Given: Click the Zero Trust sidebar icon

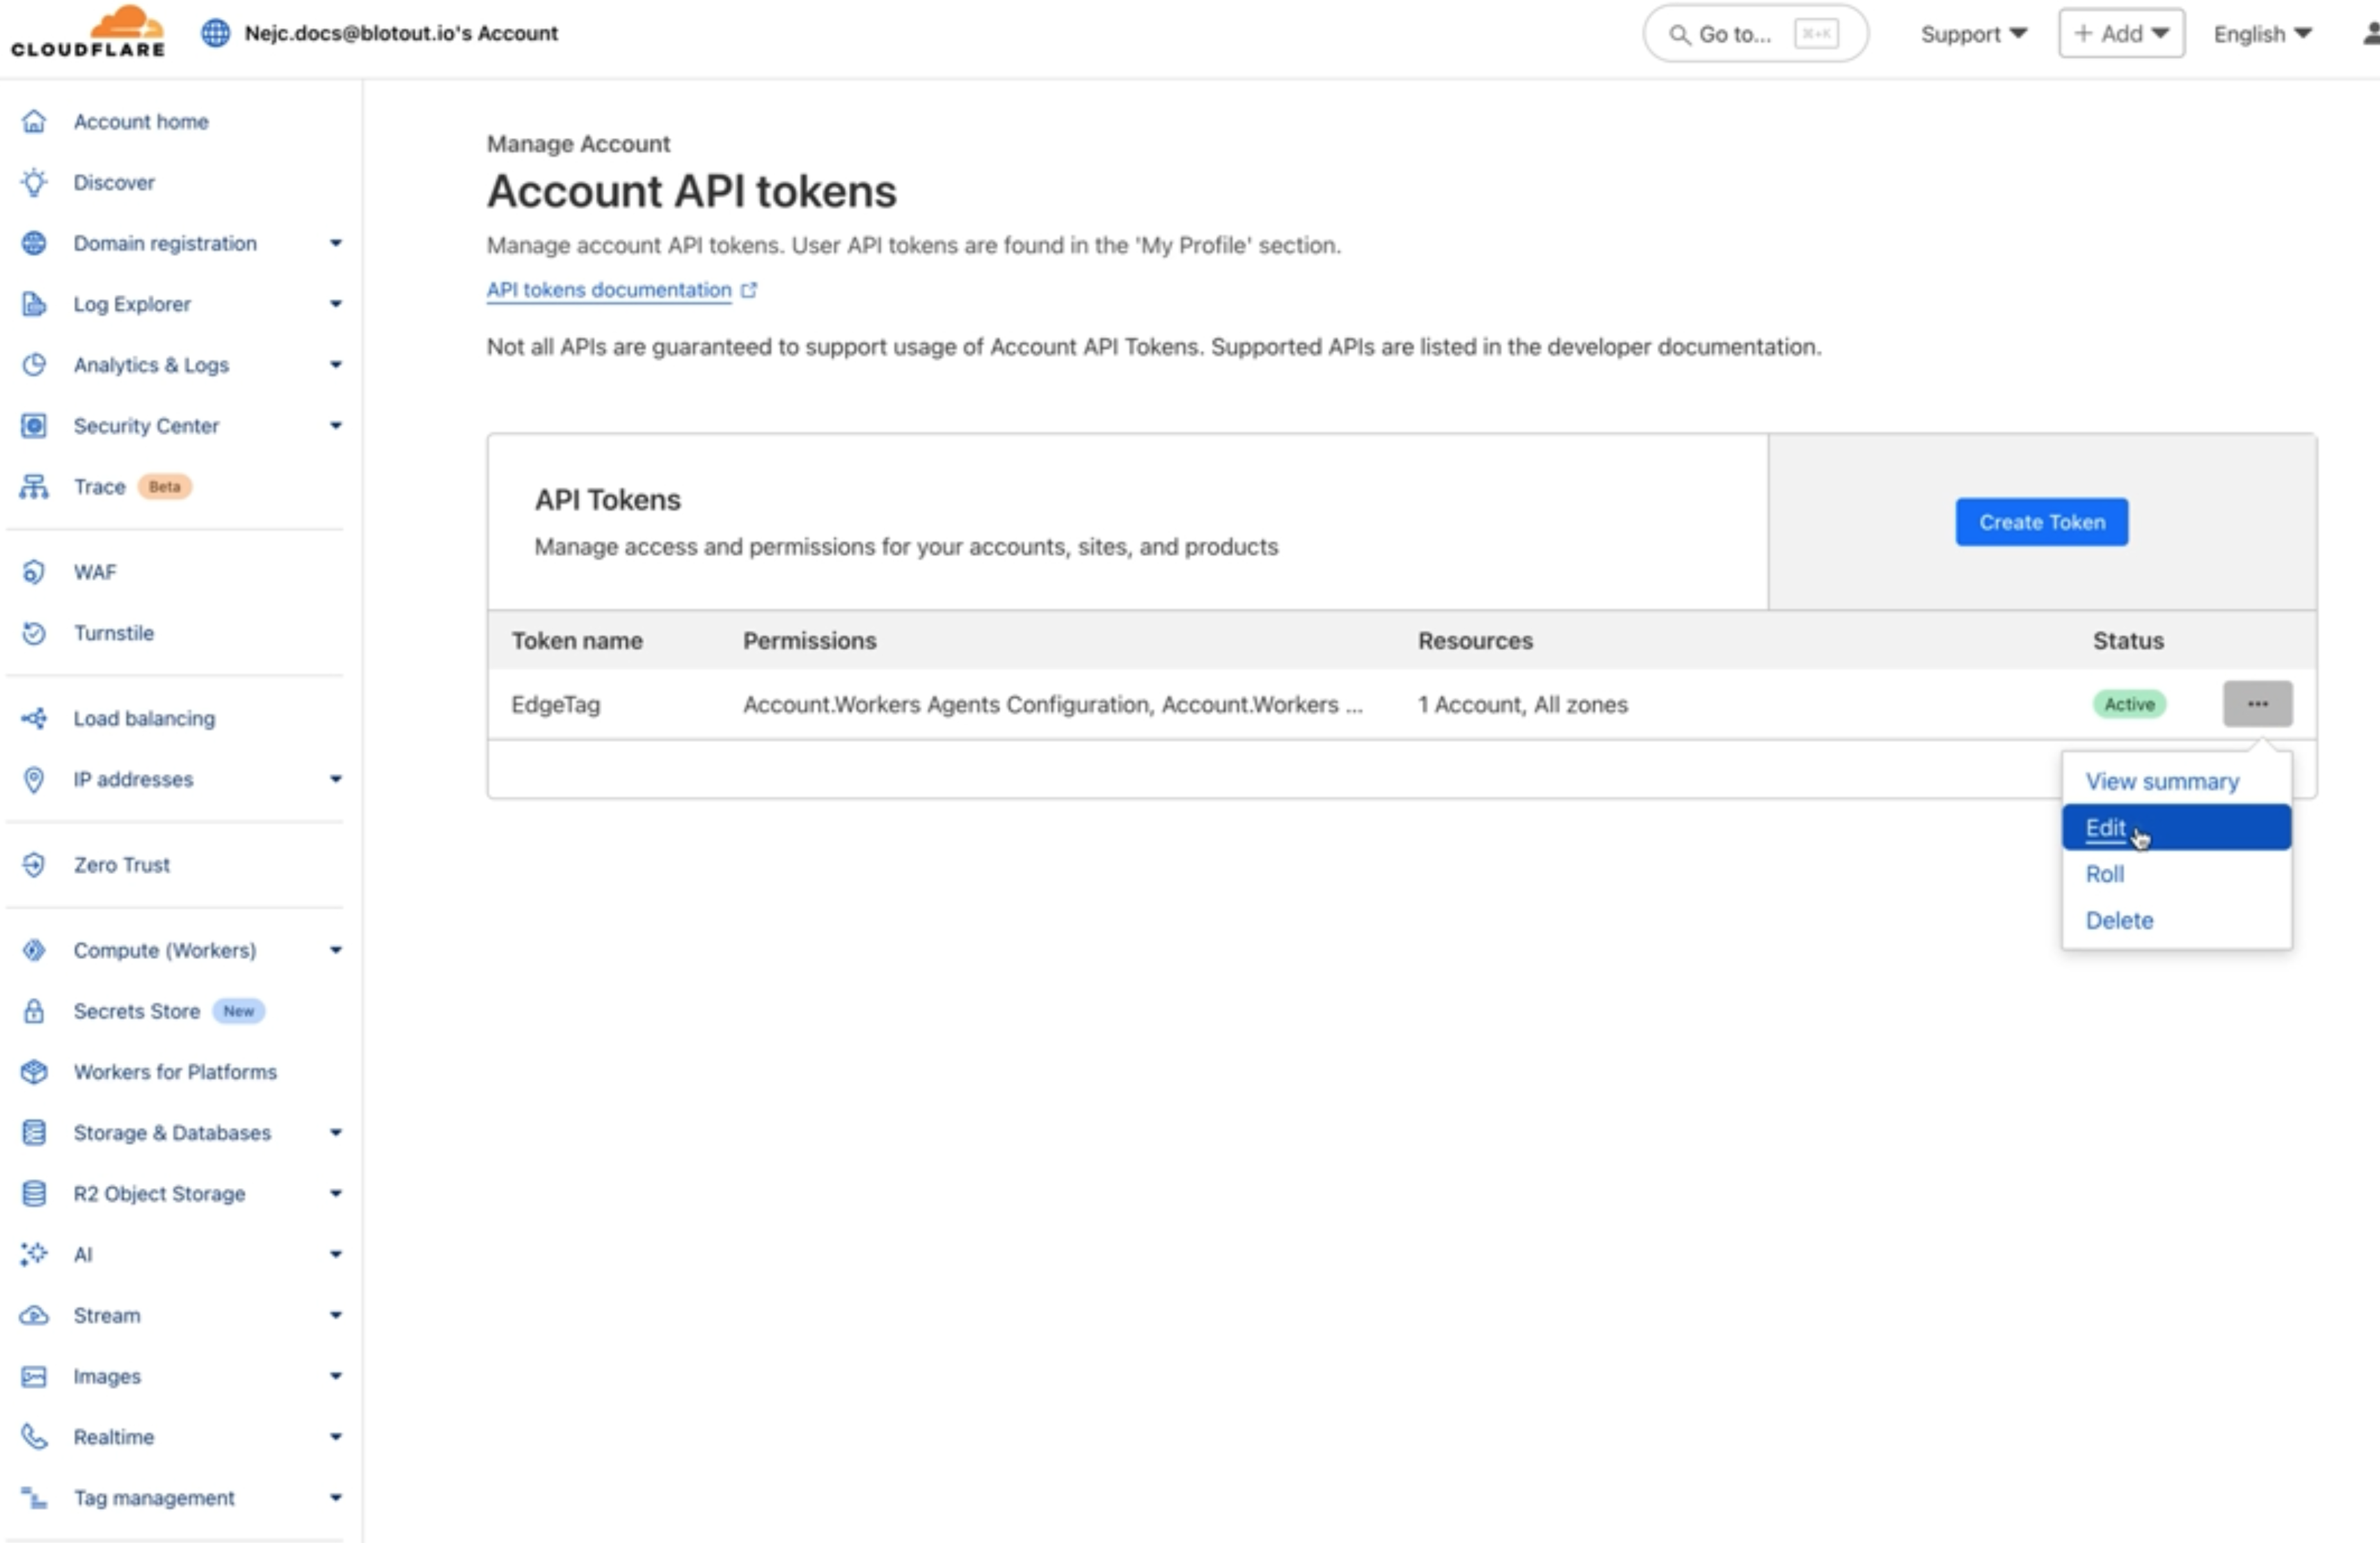Looking at the screenshot, I should coord(34,865).
